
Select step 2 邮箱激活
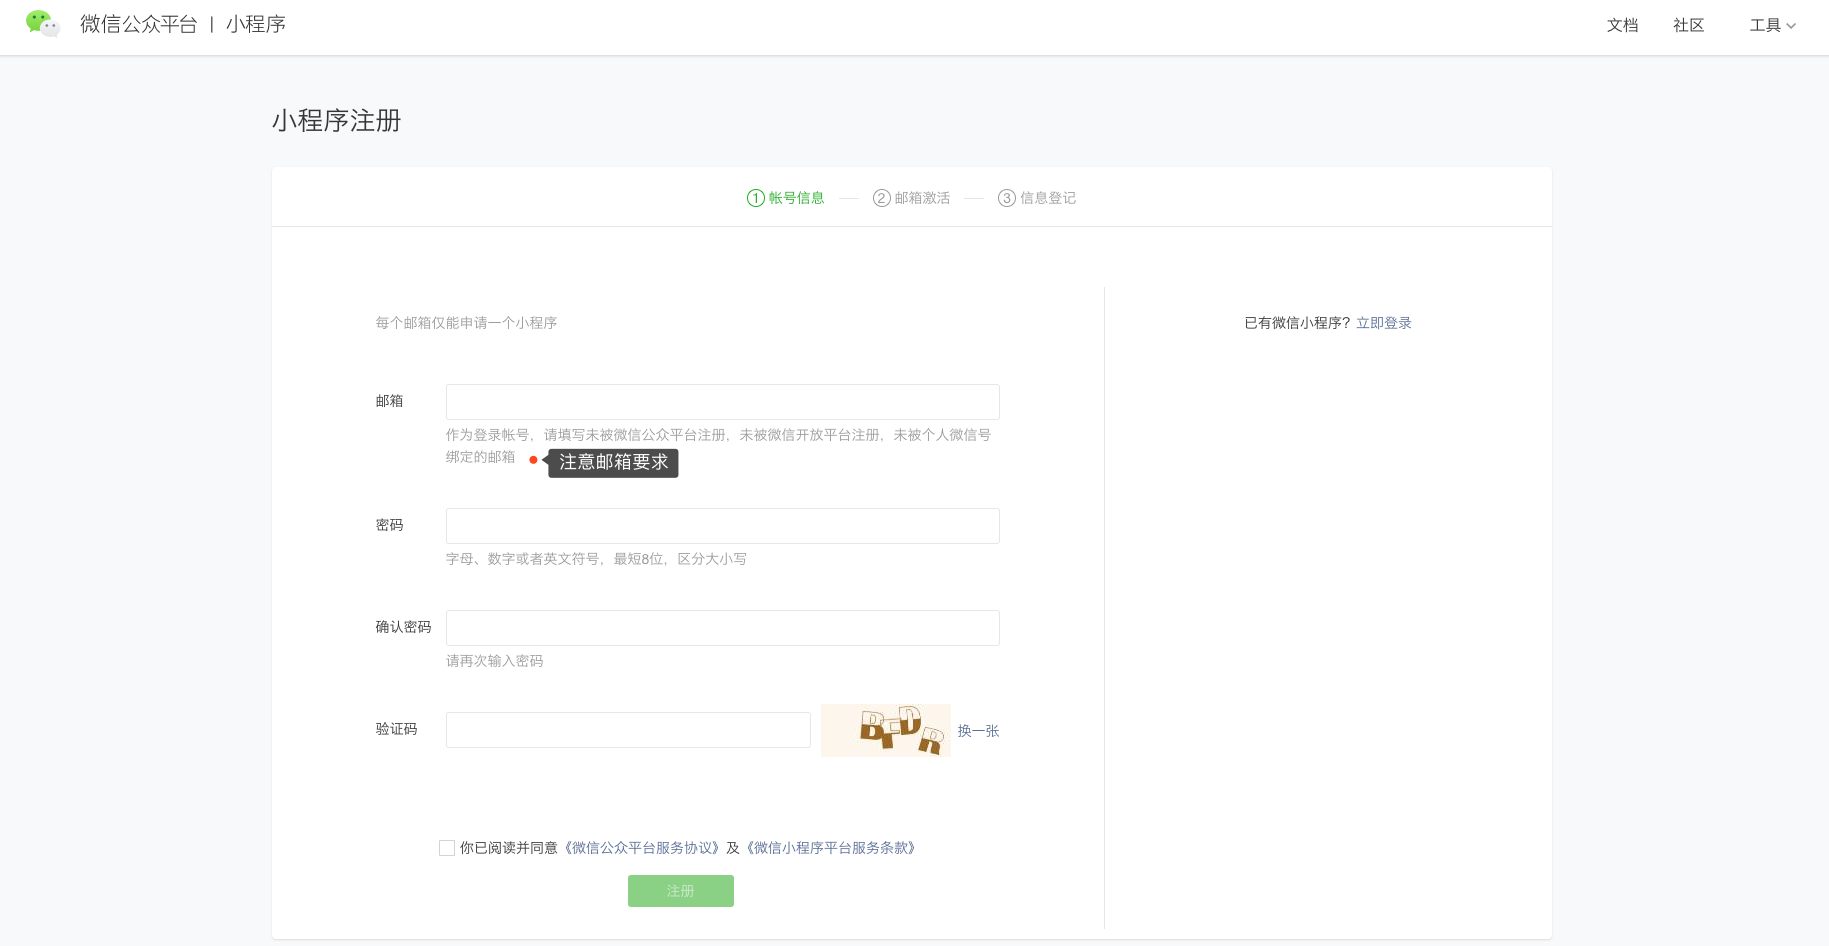[x=912, y=198]
